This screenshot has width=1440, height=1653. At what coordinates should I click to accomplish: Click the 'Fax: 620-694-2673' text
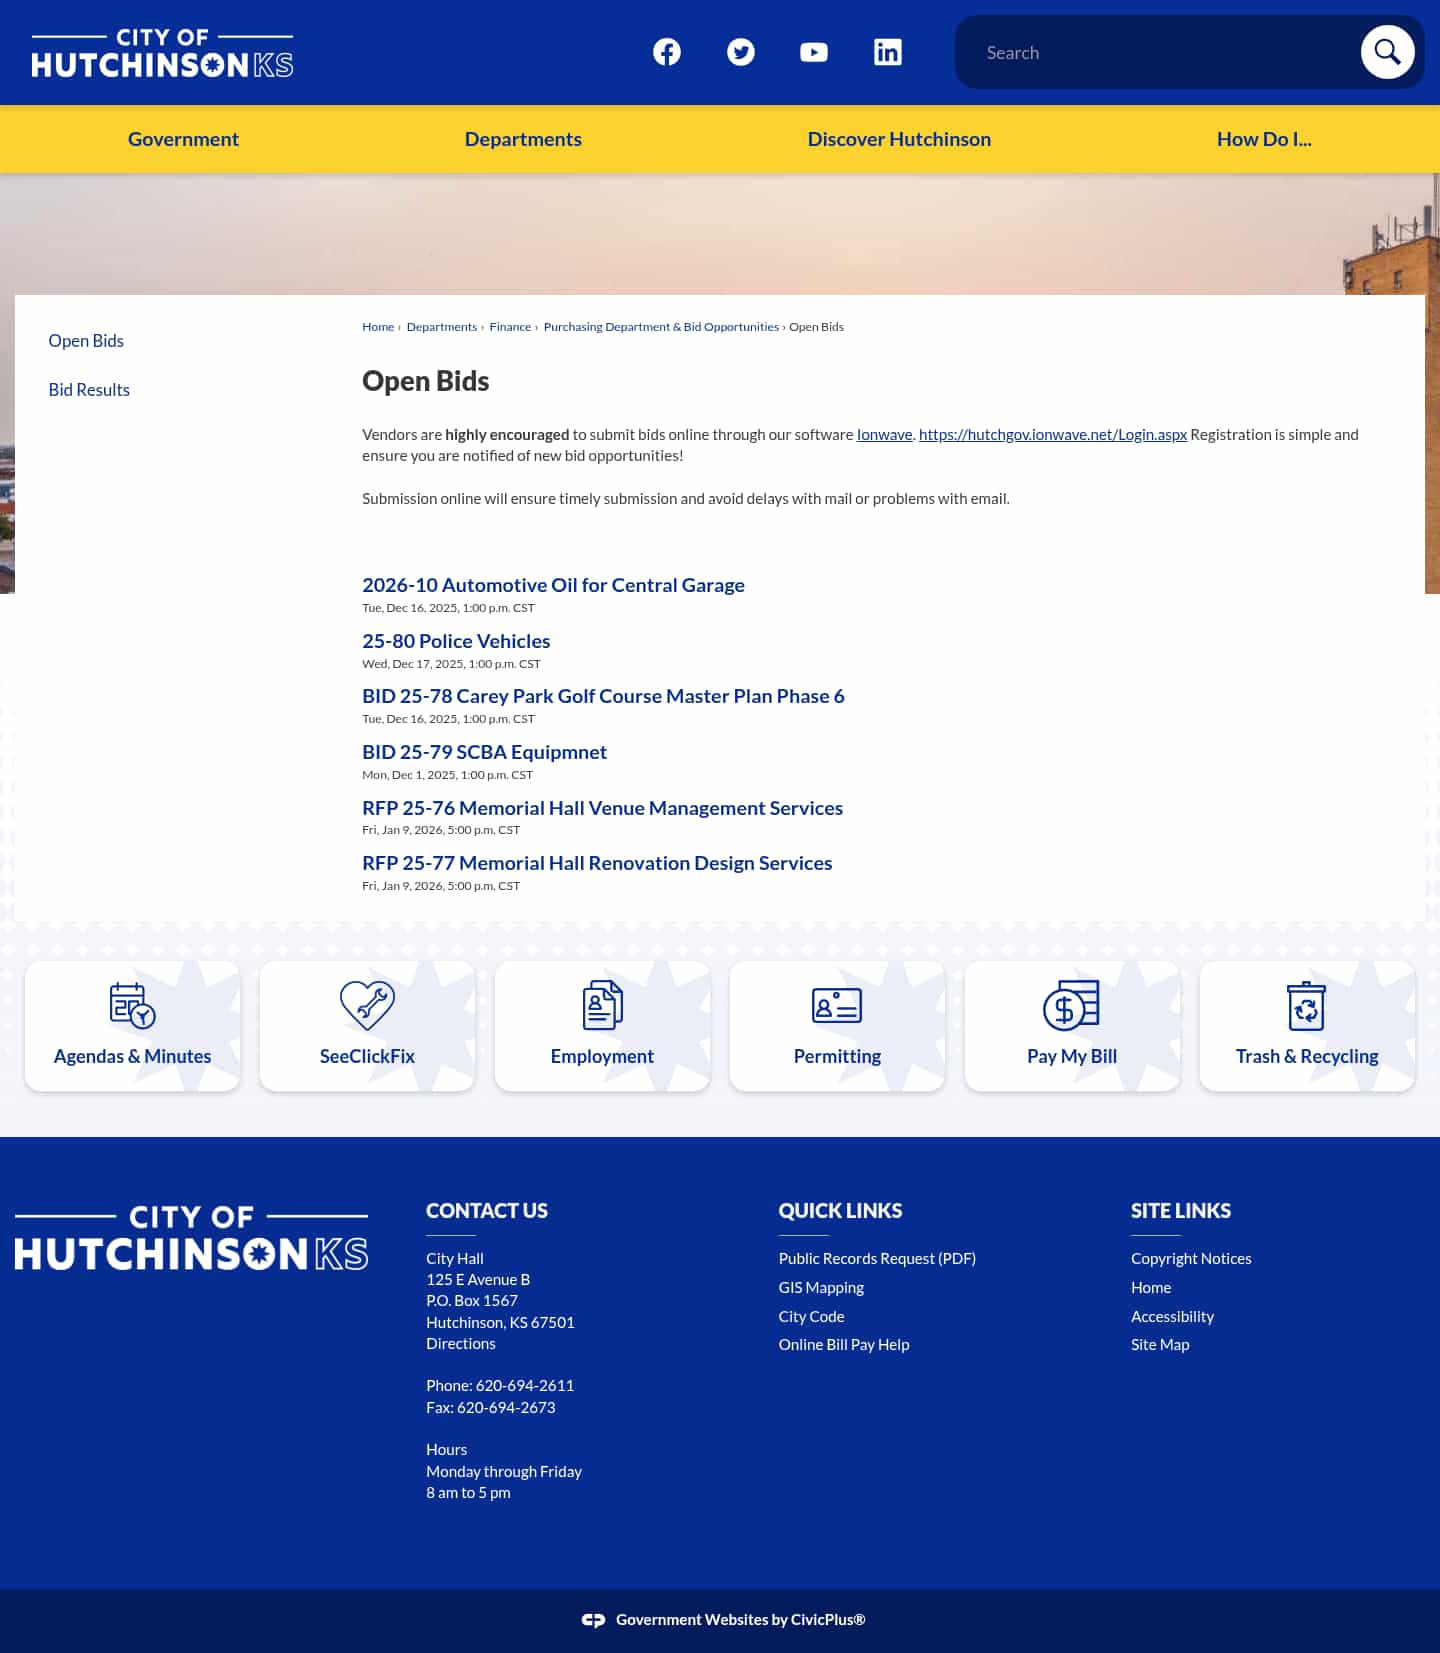[491, 1408]
